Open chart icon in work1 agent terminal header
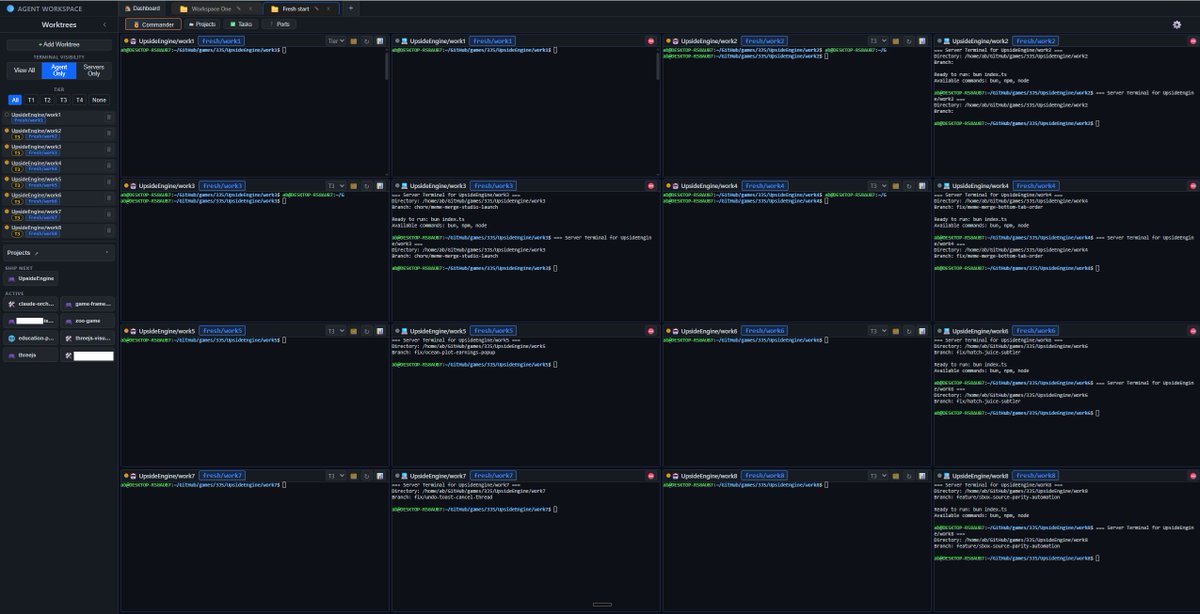Screen dimensions: 1200x614 380,40
